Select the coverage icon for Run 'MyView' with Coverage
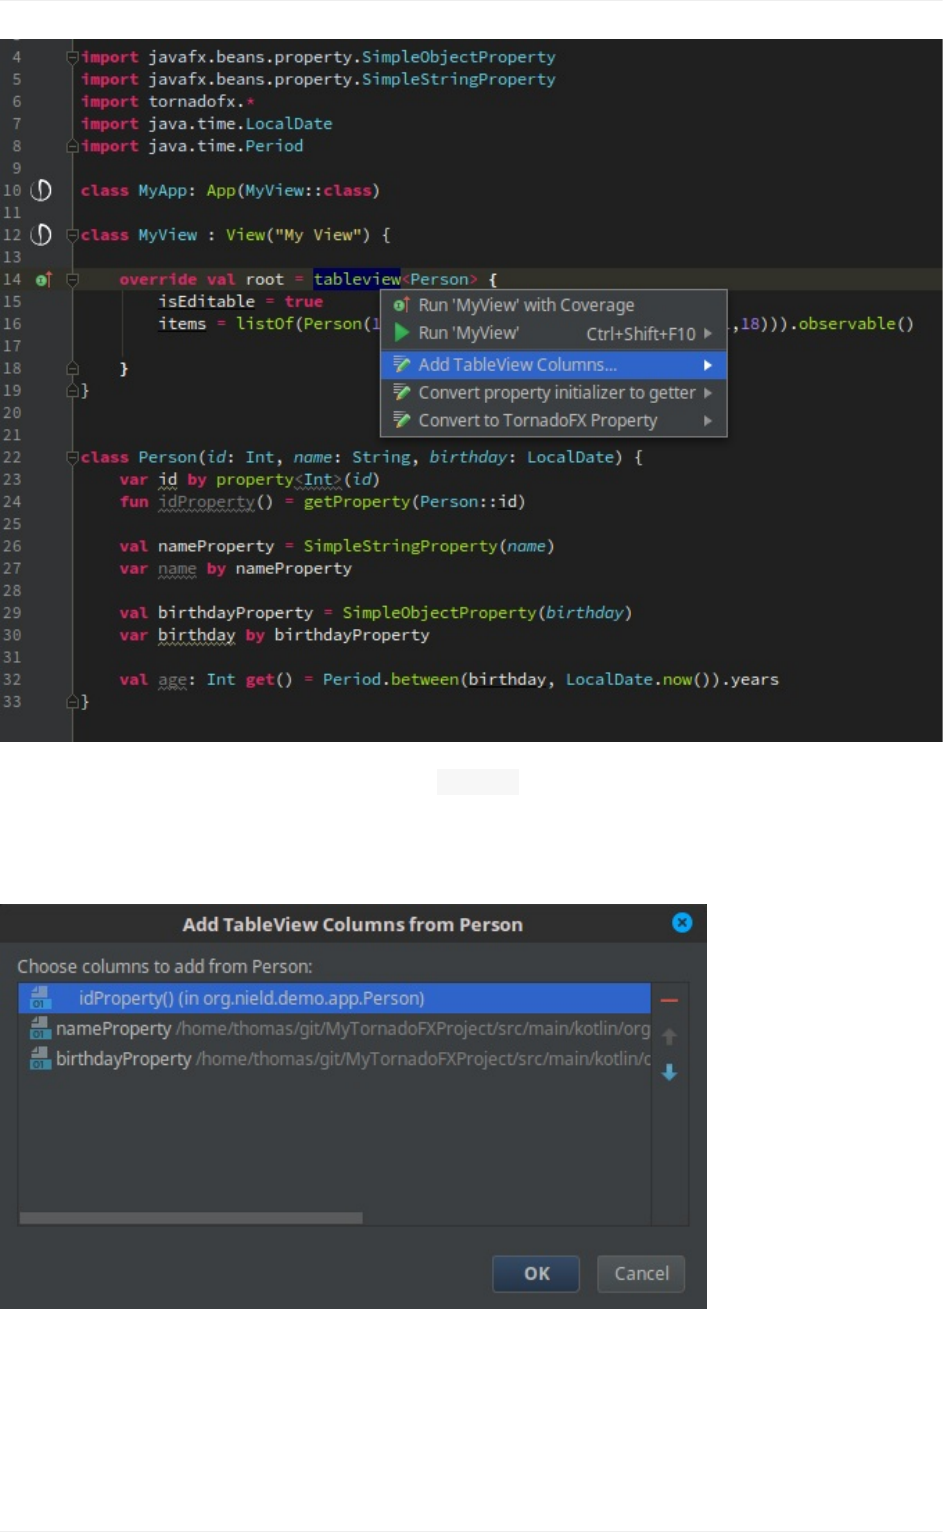 (401, 305)
